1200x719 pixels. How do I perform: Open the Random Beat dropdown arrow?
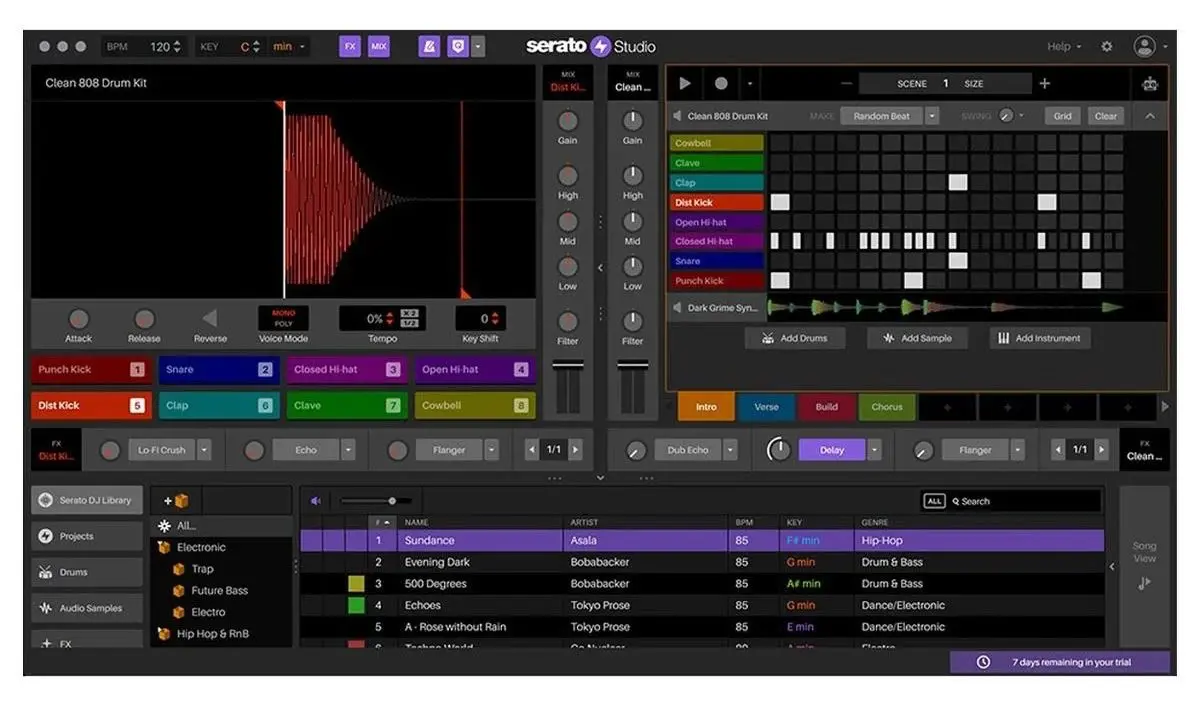pyautogui.click(x=932, y=116)
